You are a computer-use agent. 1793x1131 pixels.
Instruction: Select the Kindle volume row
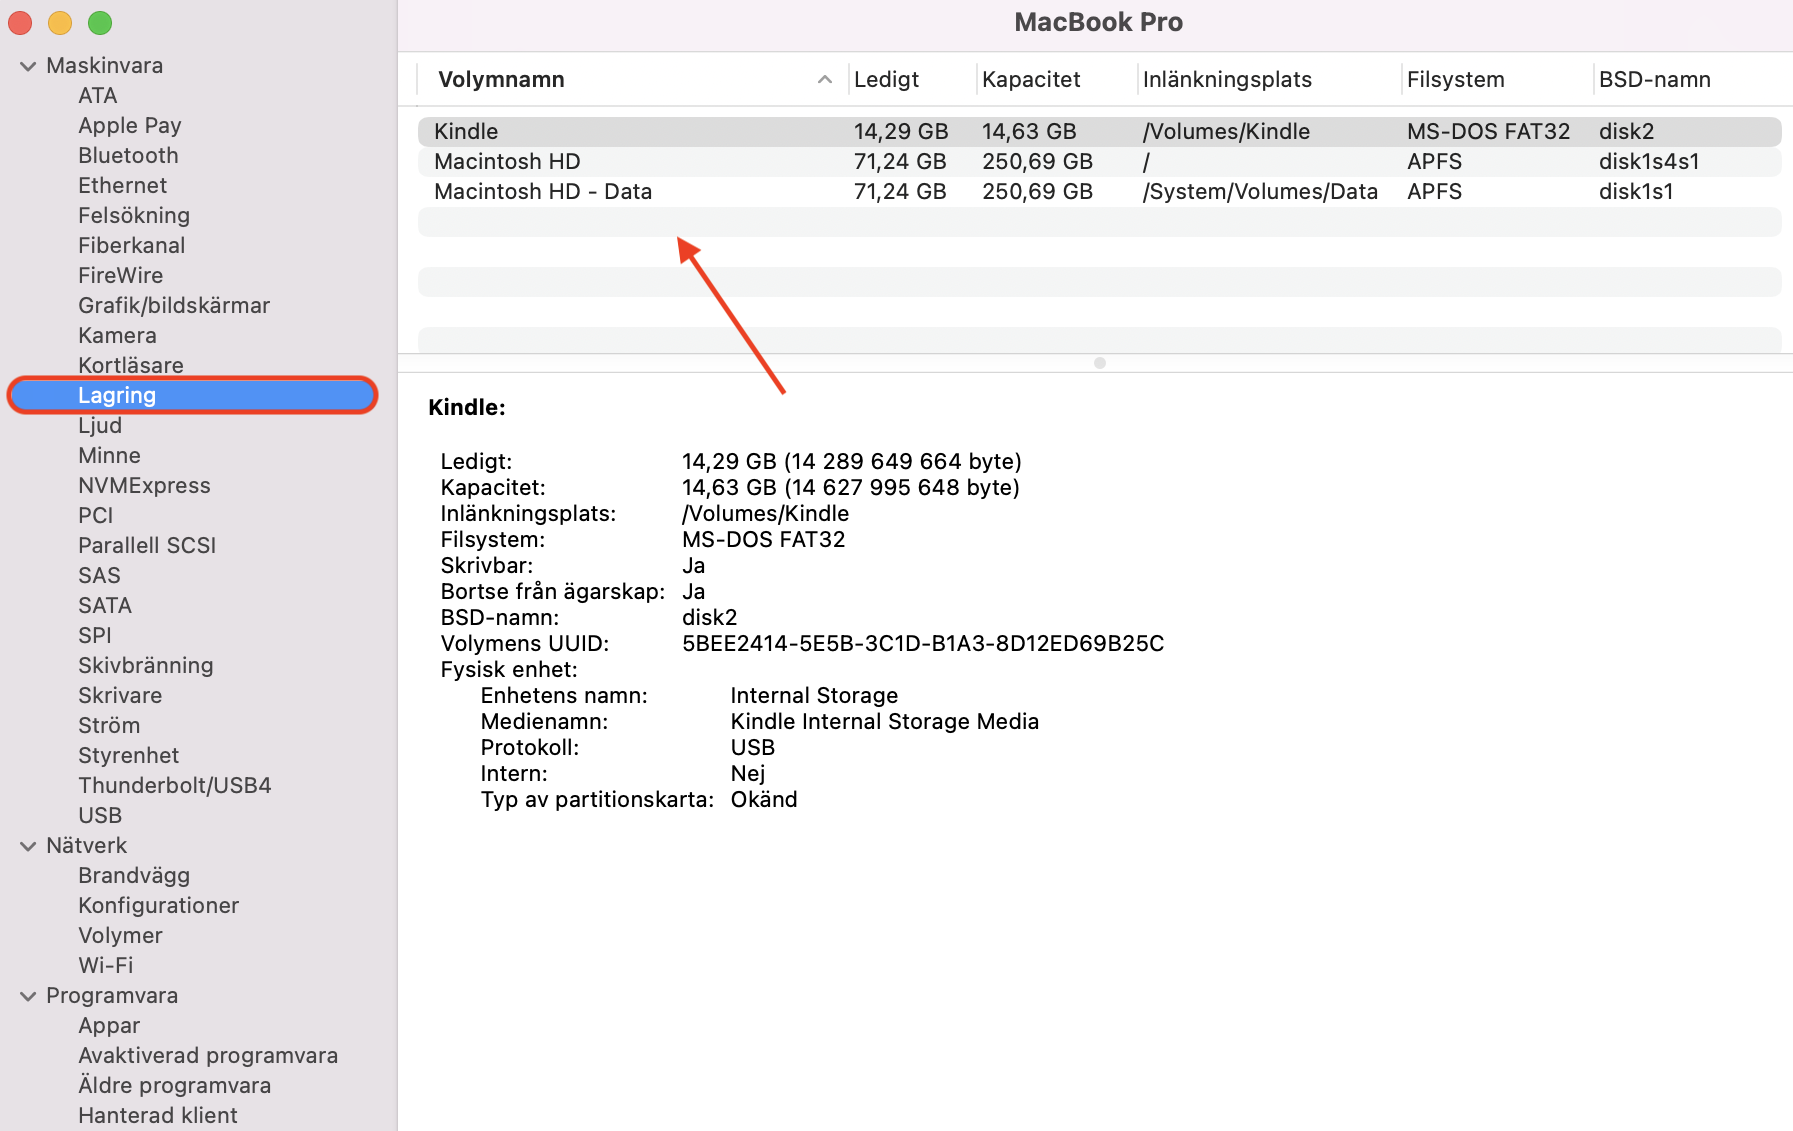coord(1099,132)
